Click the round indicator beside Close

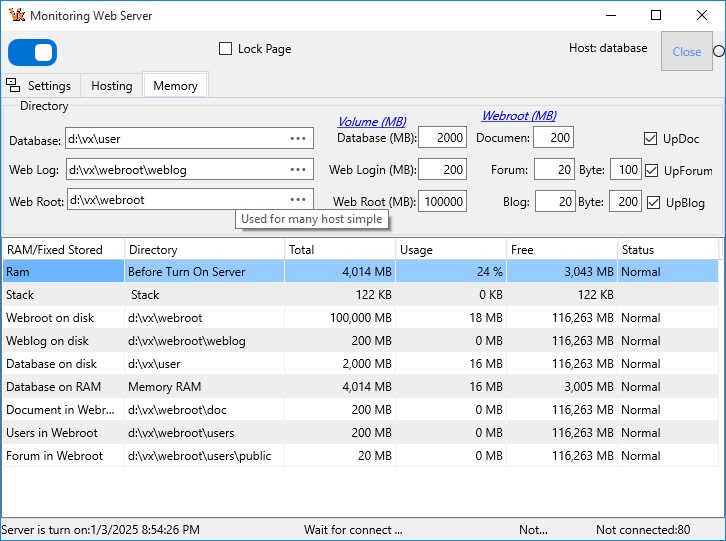[x=719, y=51]
